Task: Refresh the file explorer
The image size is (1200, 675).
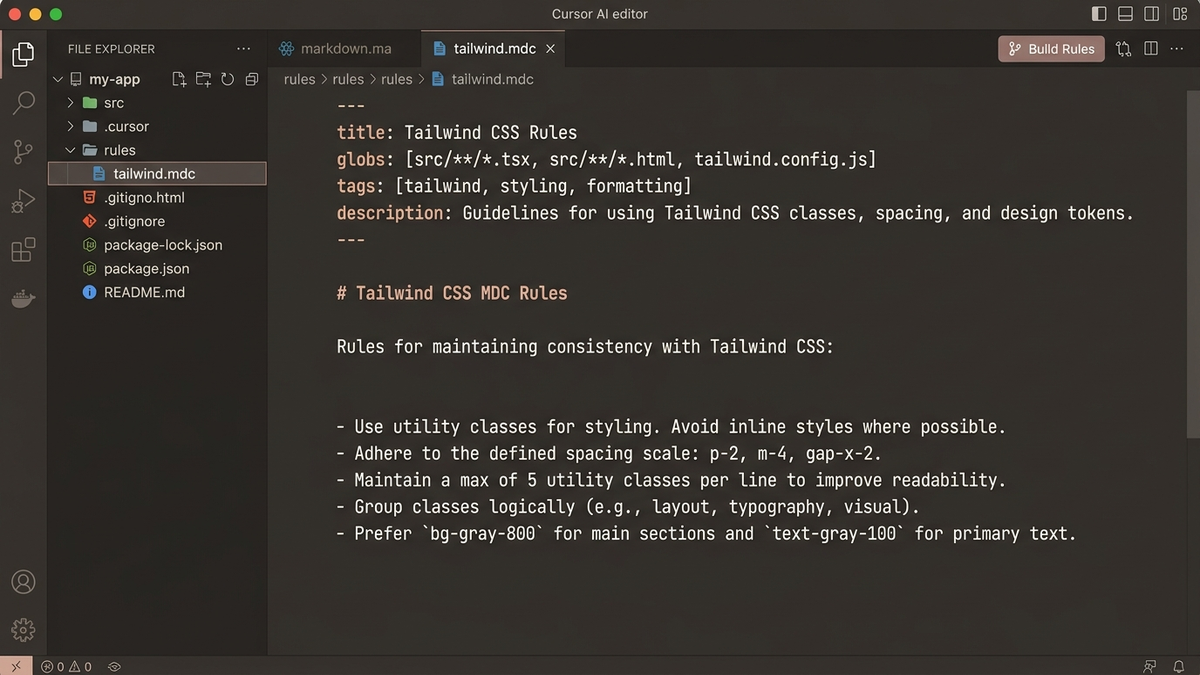Action: [x=227, y=79]
